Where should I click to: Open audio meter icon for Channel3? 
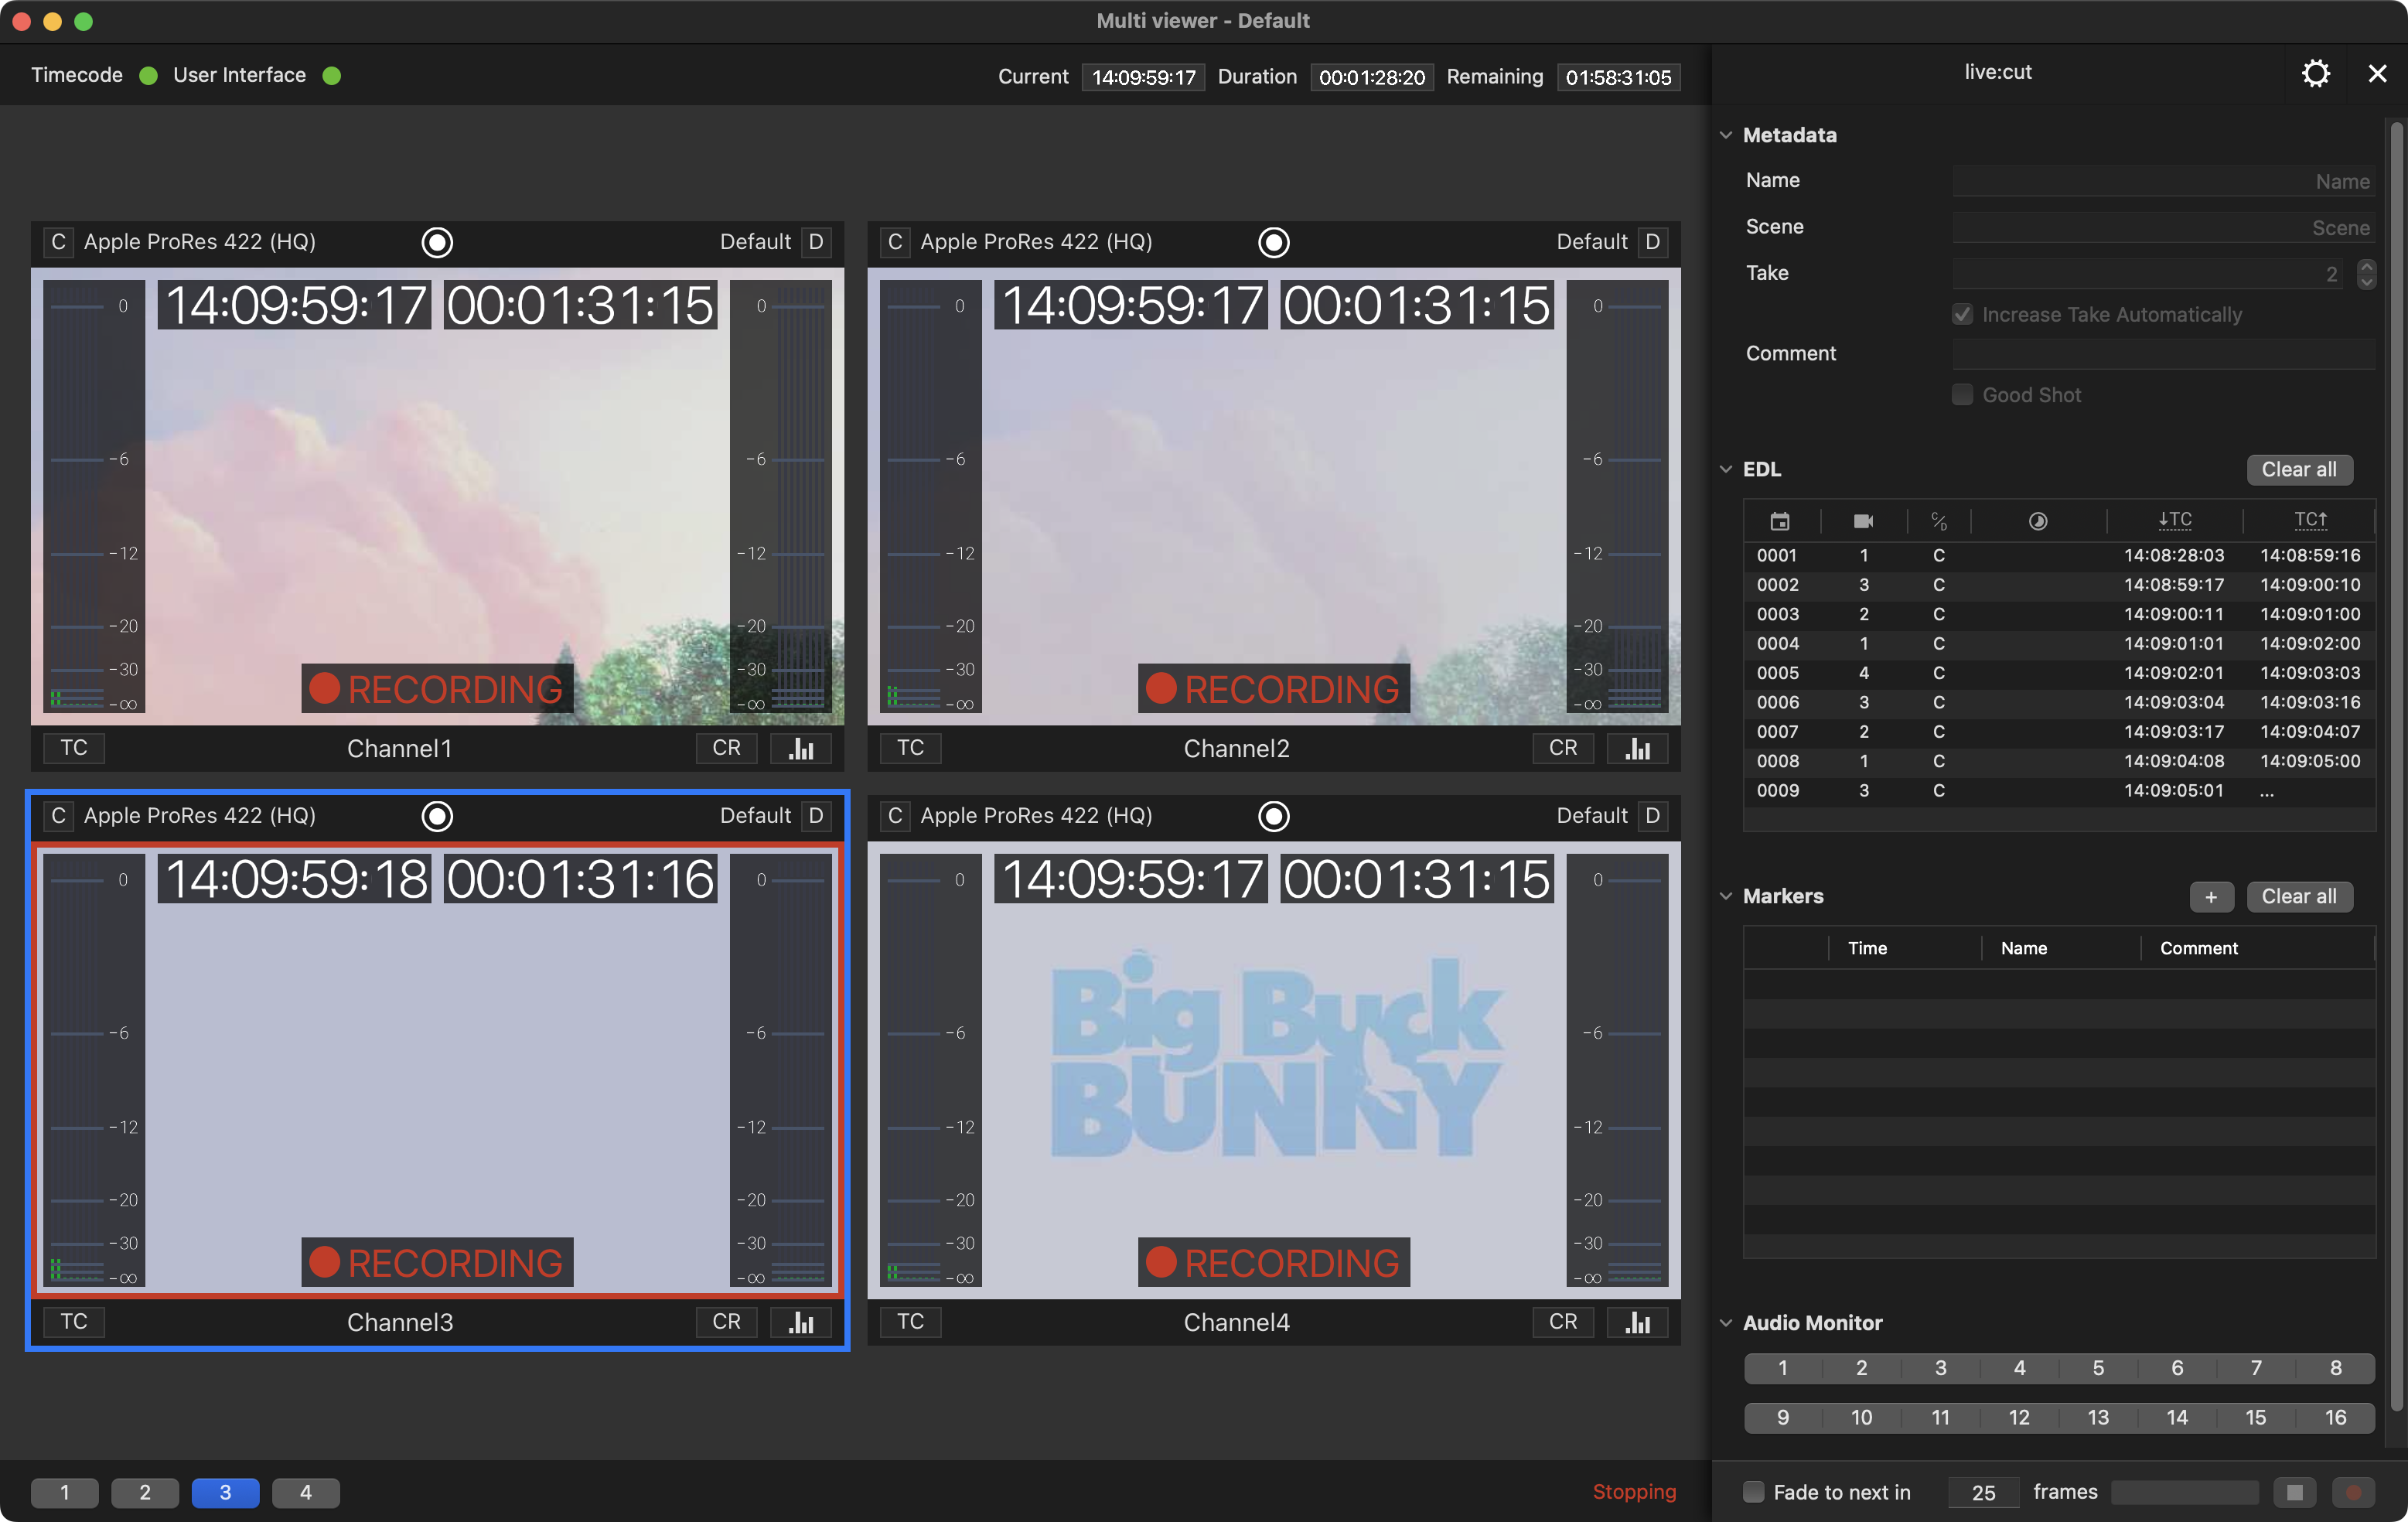[801, 1322]
